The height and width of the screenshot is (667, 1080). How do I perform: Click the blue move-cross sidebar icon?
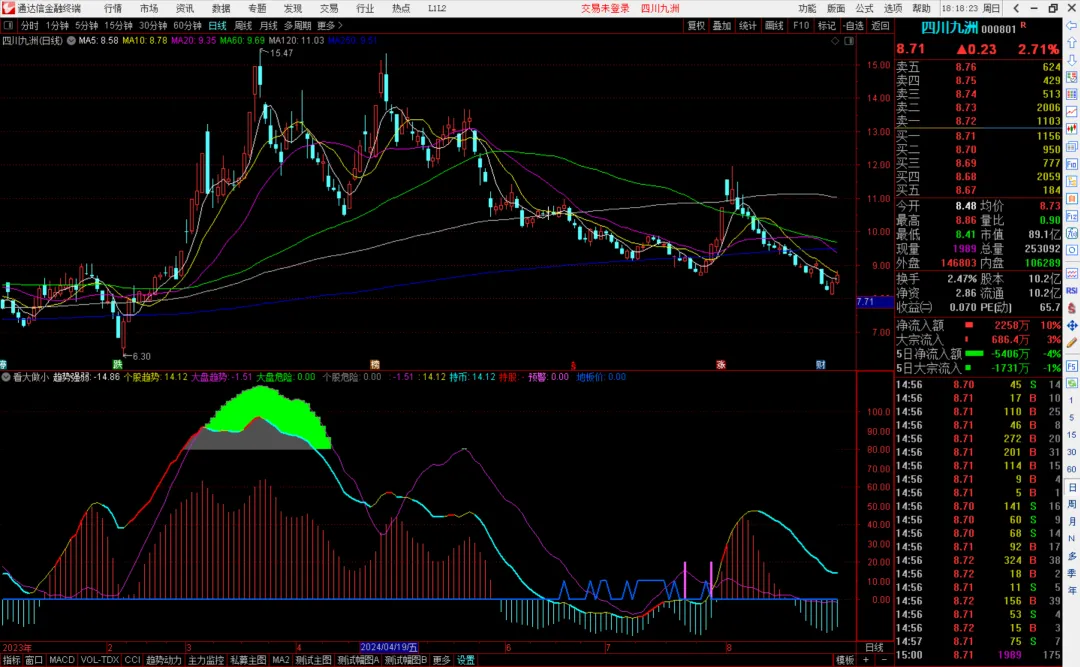tap(1072, 325)
